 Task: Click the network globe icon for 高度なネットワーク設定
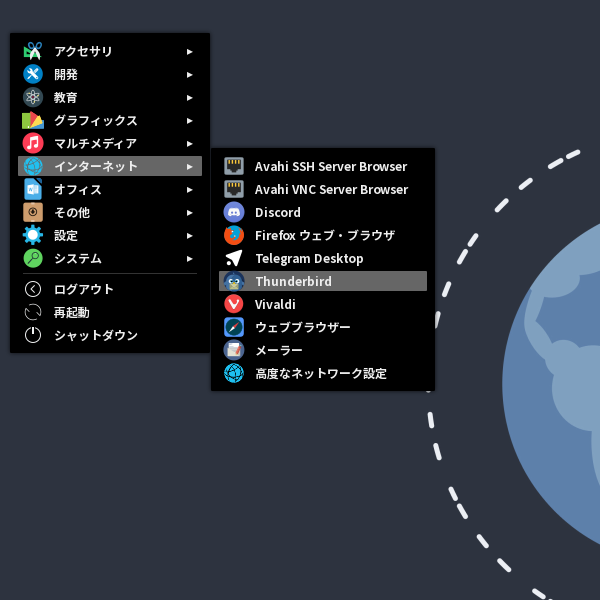234,373
